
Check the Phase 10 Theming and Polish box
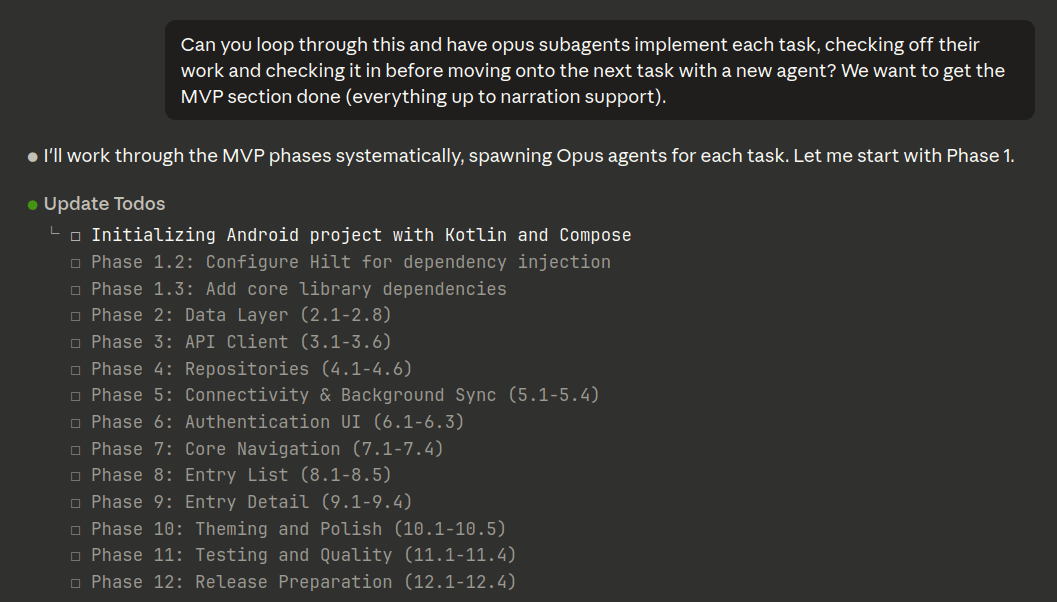tap(76, 530)
